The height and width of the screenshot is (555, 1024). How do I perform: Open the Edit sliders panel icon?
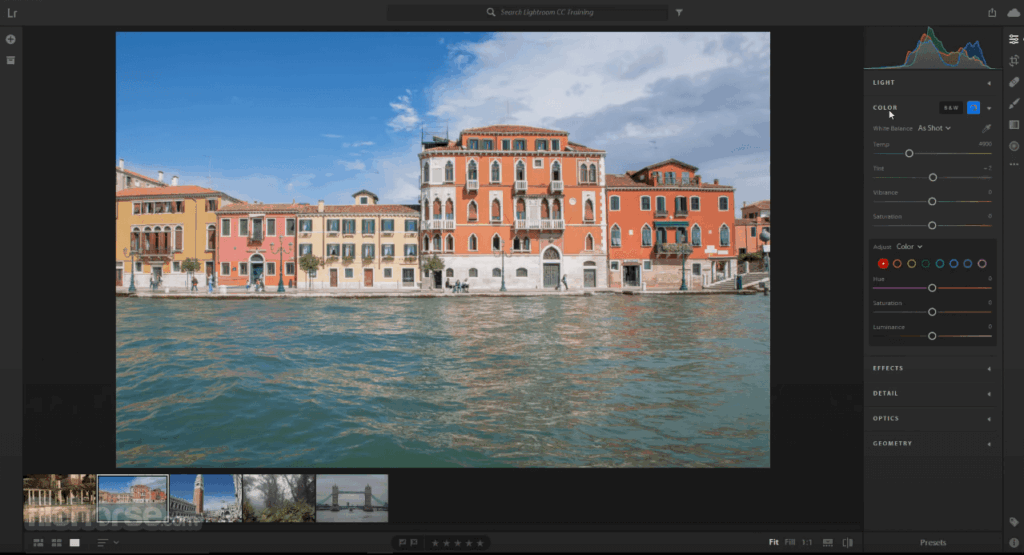pos(1014,39)
